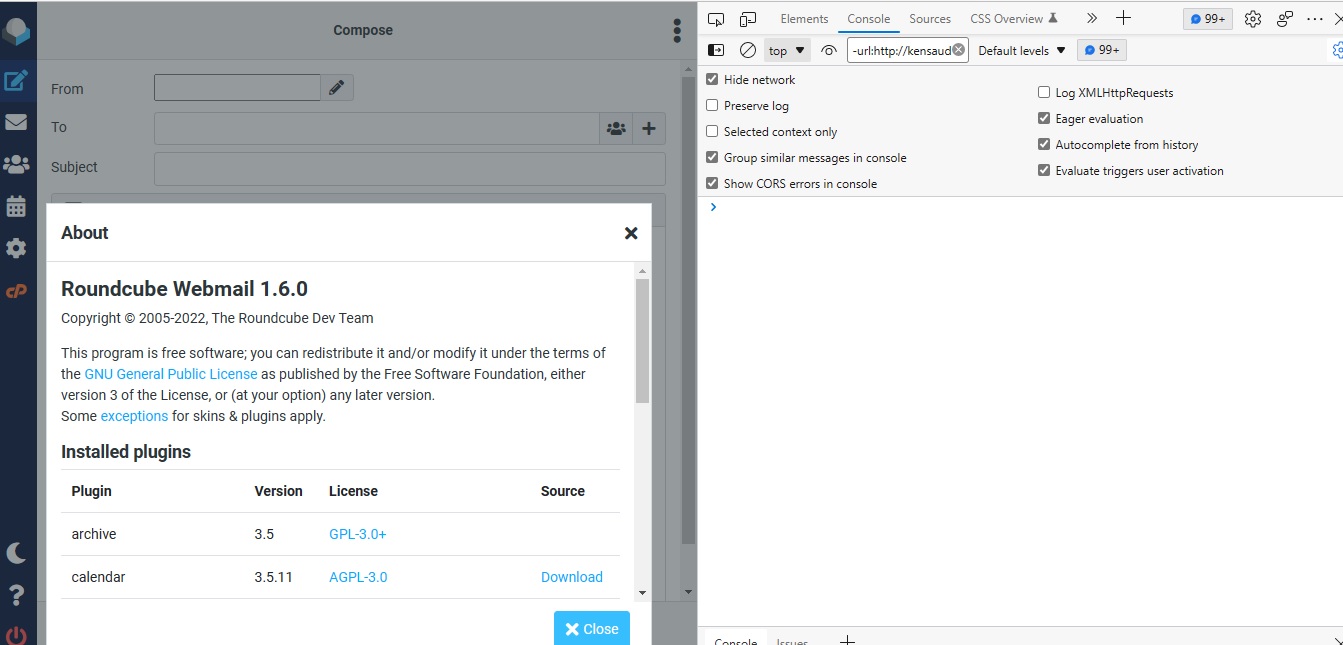Click the console filter input field
This screenshot has height=645, width=1343.
(903, 49)
